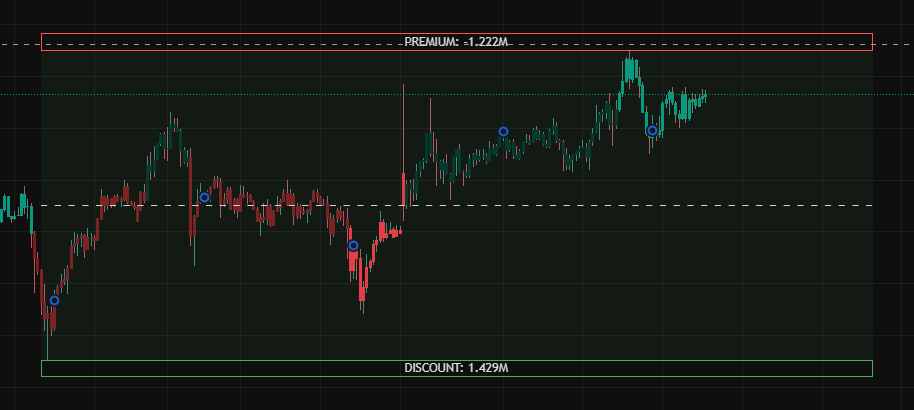The image size is (914, 410).
Task: Click the DISCOUNT: 1.429M label
Action: [457, 368]
